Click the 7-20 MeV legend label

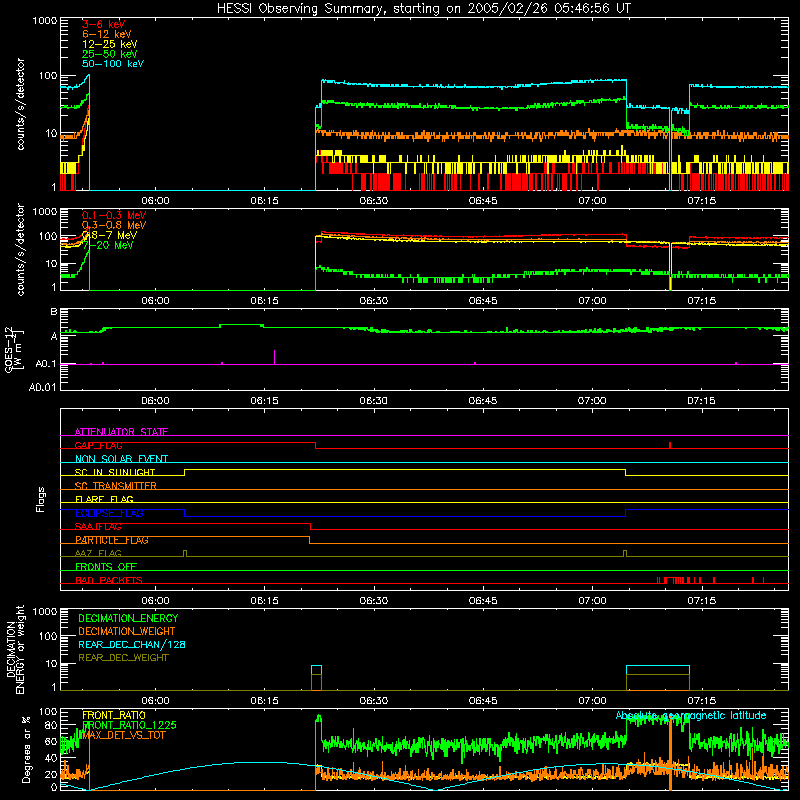pyautogui.click(x=107, y=245)
